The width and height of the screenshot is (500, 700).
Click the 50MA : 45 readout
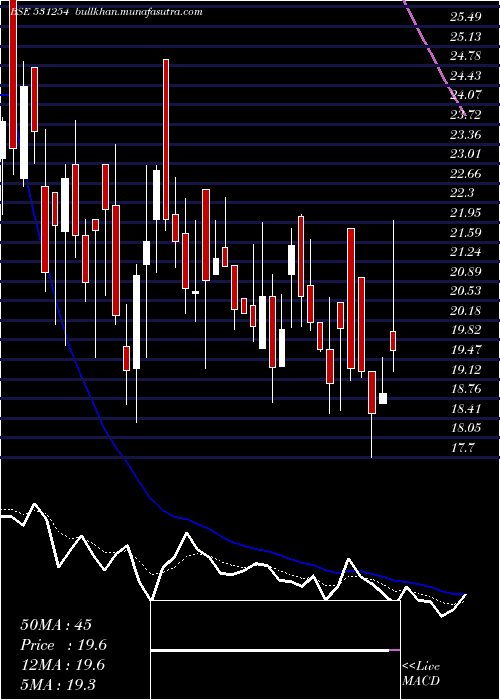point(56,625)
